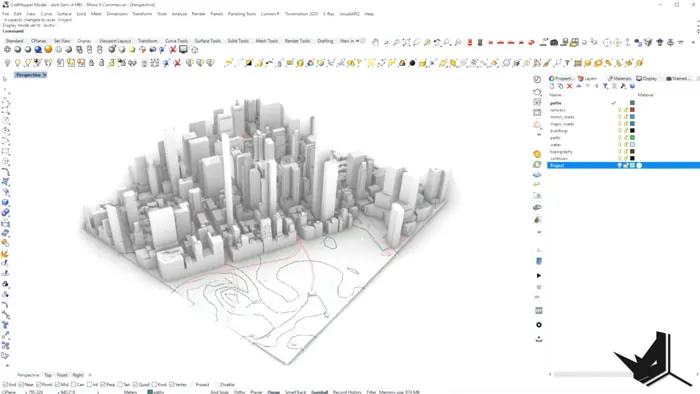The width and height of the screenshot is (700, 394).
Task: Switch to the Front viewport tab
Action: coord(62,375)
